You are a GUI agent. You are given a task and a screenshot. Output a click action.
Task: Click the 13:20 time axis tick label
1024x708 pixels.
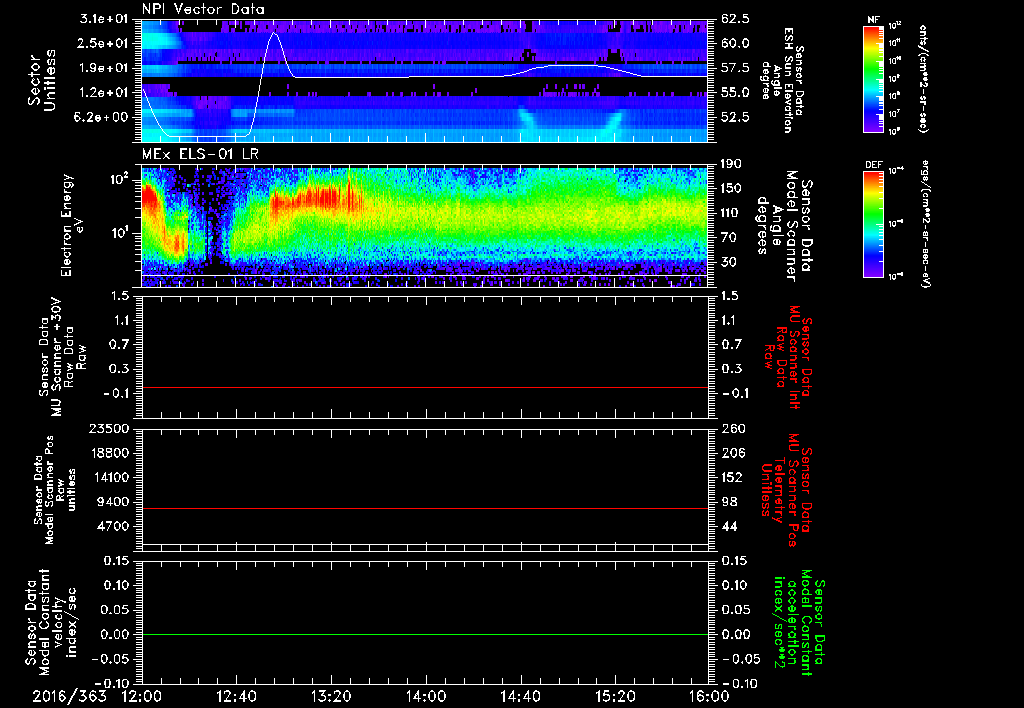click(x=331, y=696)
